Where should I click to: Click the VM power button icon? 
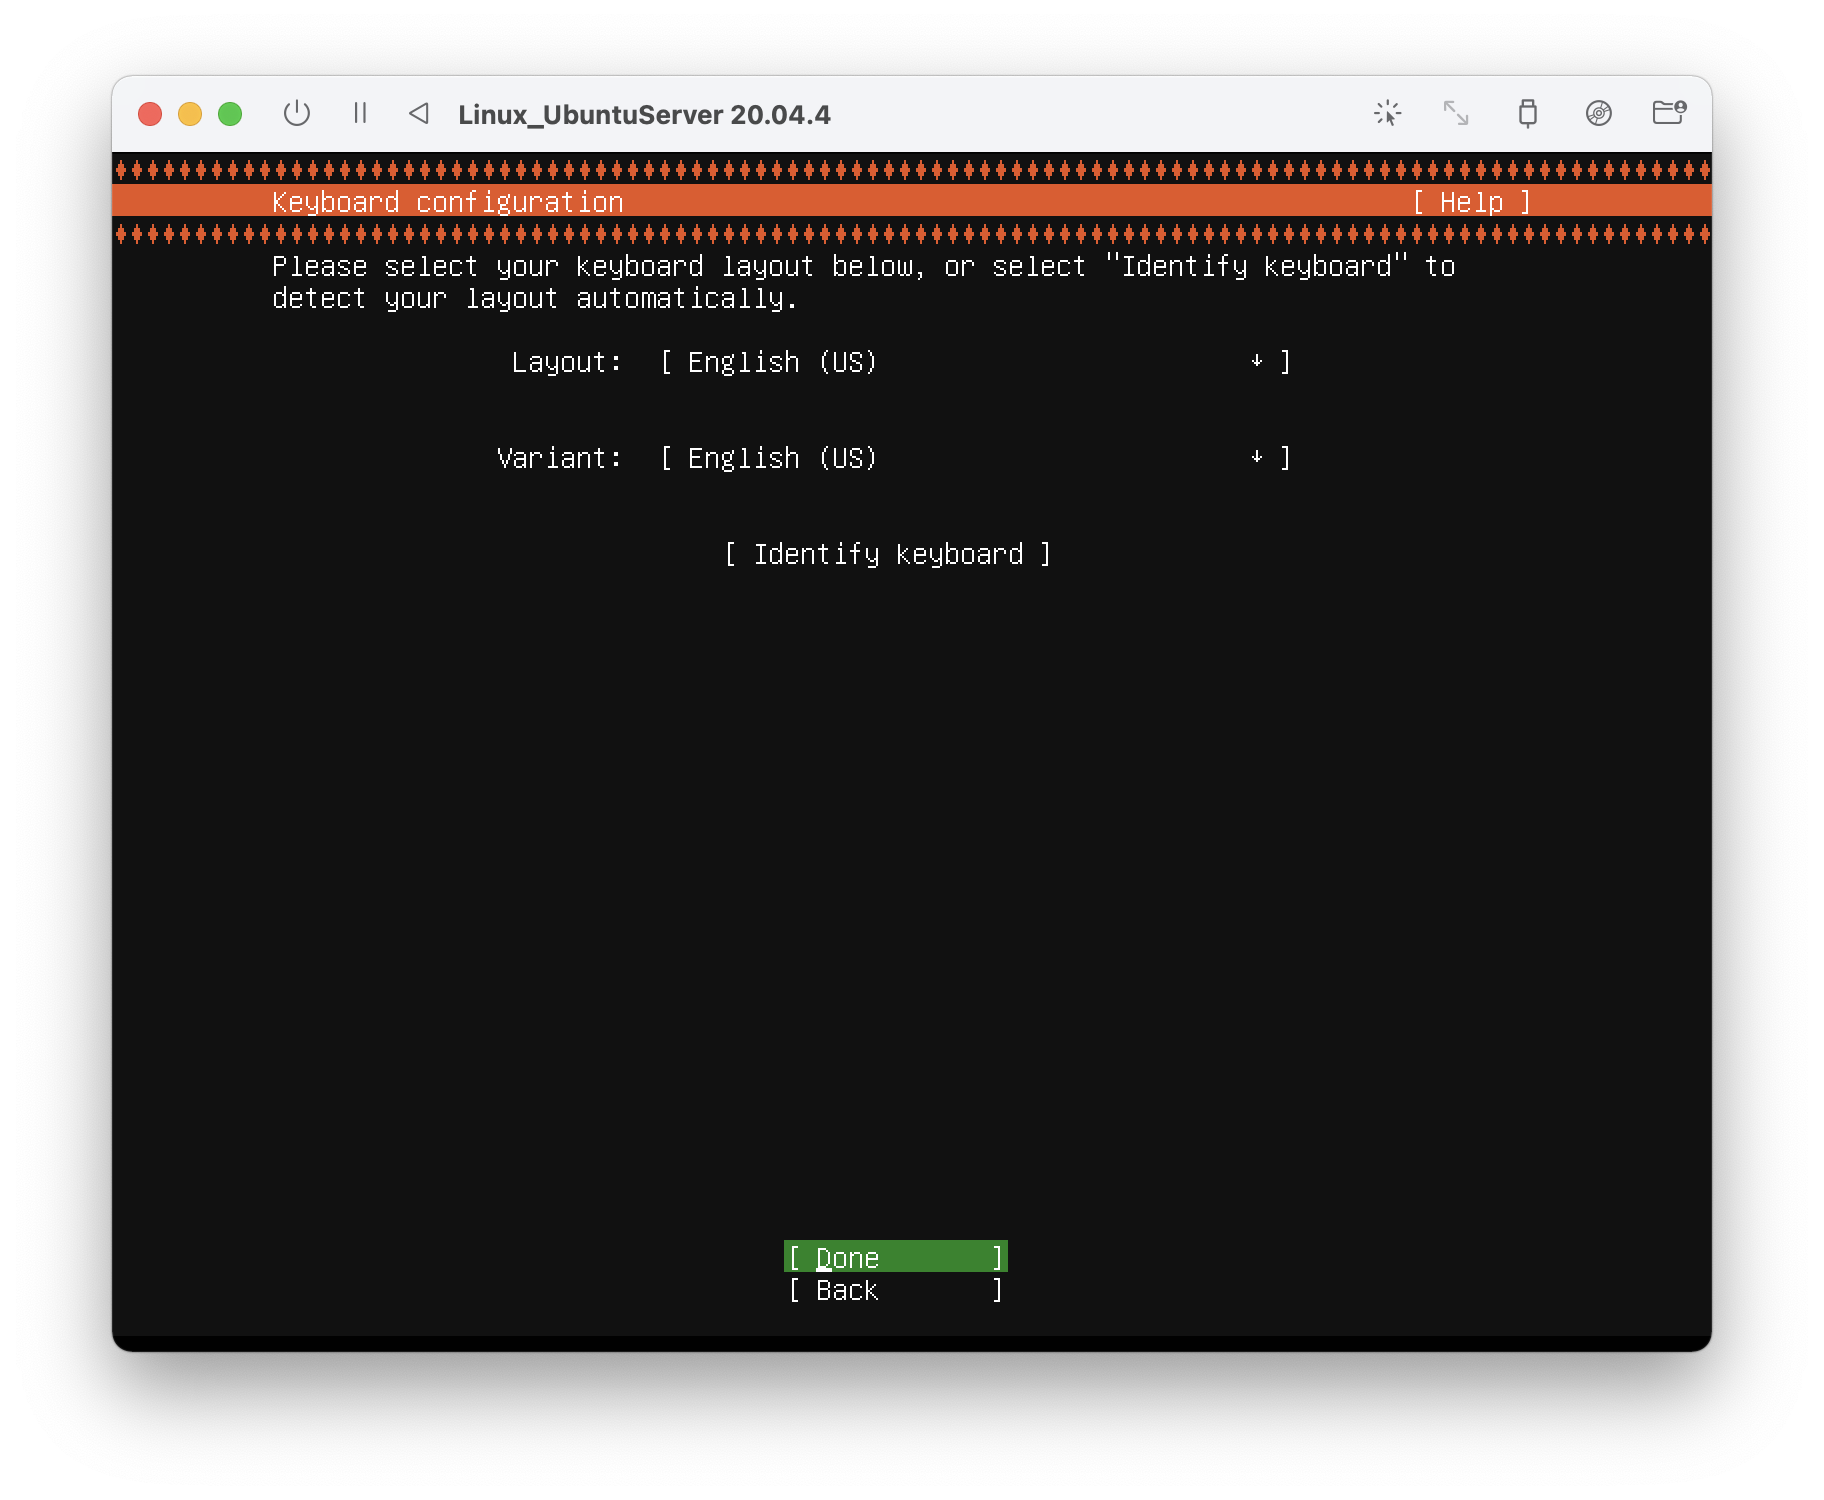click(x=297, y=113)
